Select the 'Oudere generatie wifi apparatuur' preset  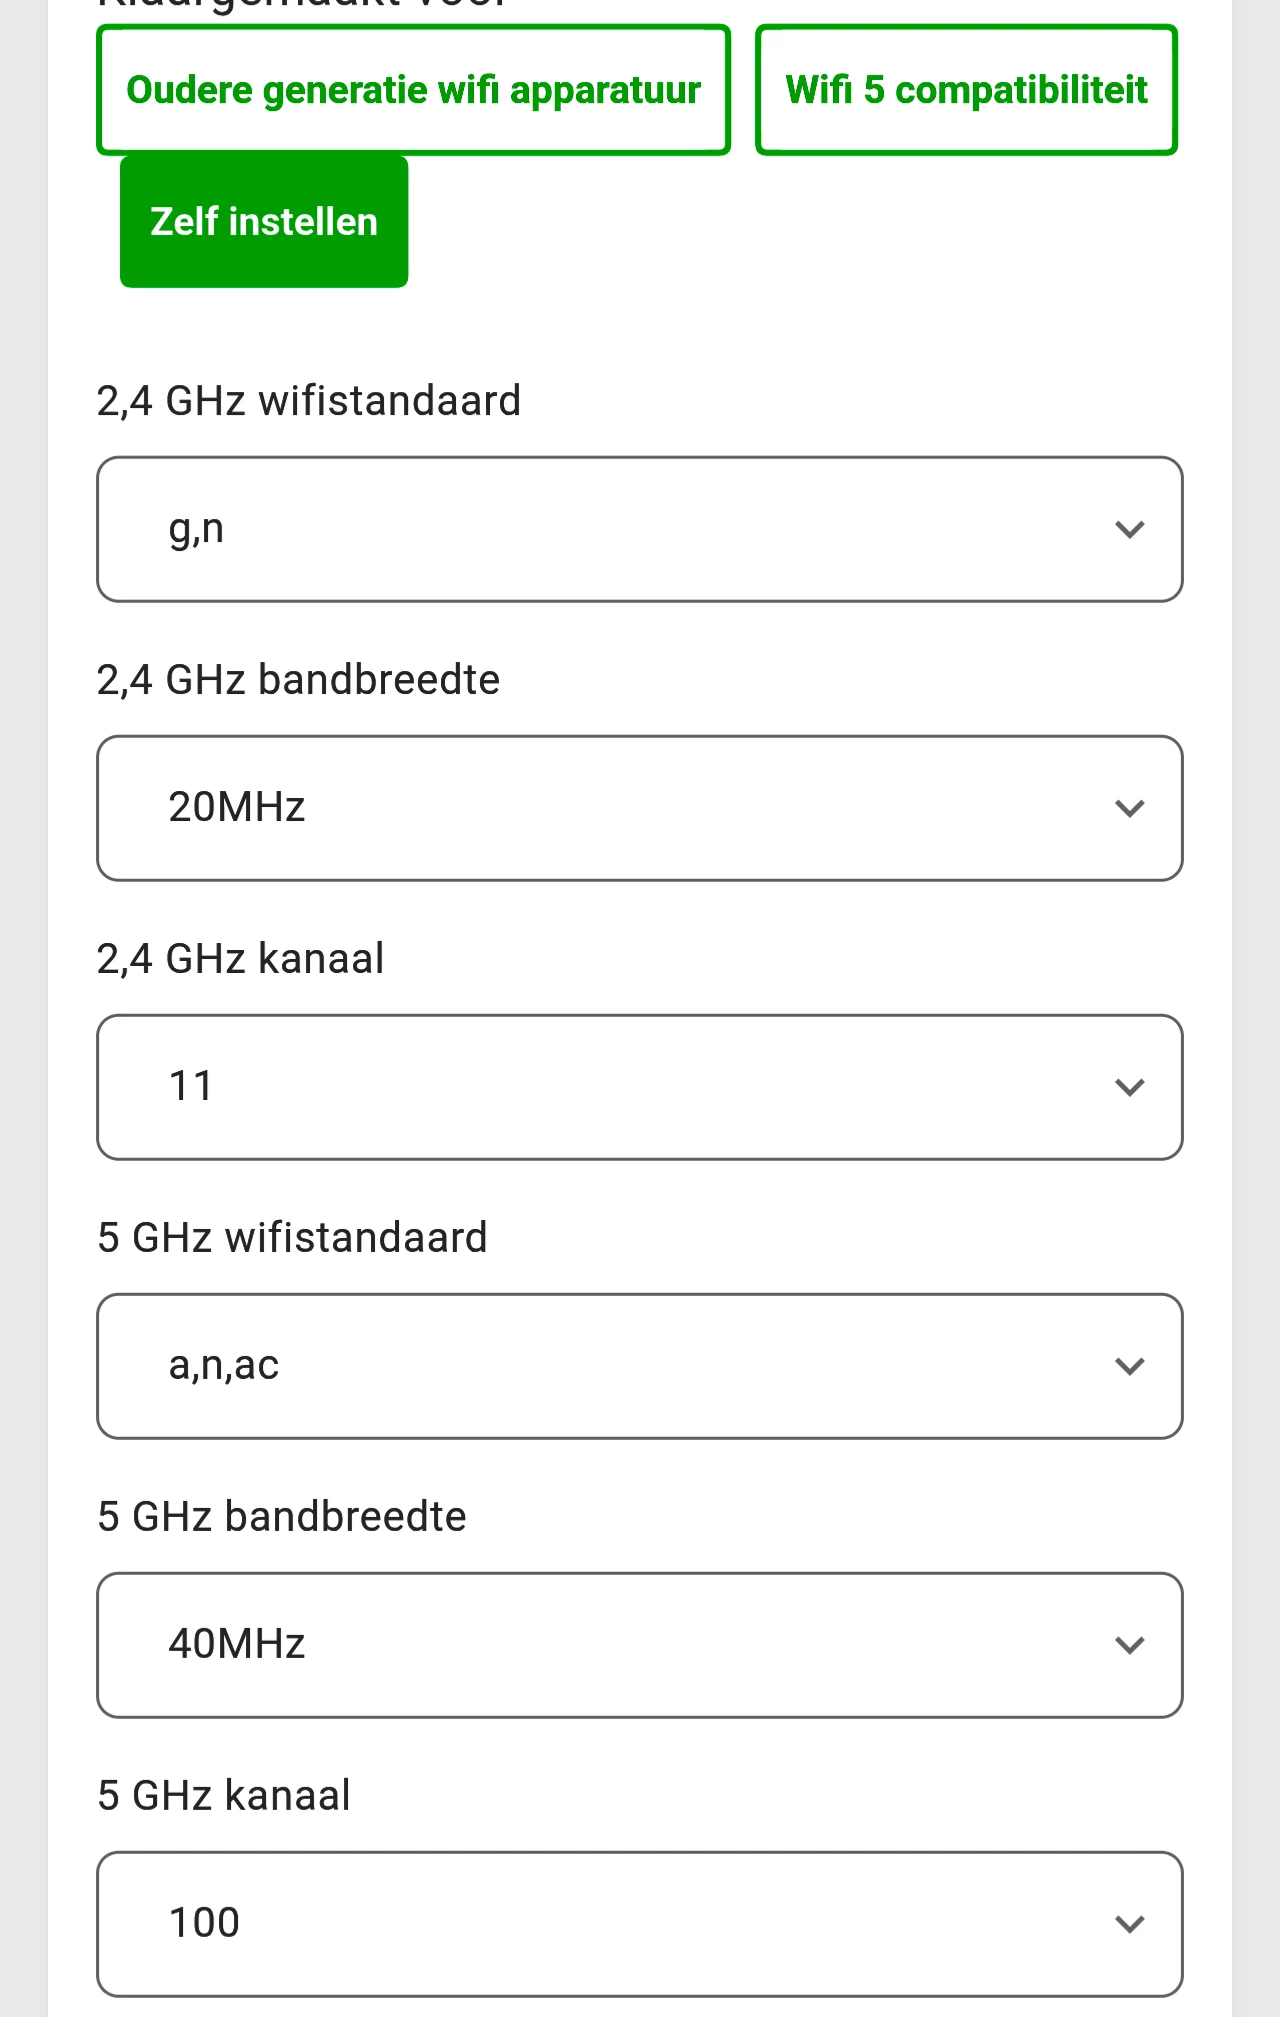click(x=413, y=90)
